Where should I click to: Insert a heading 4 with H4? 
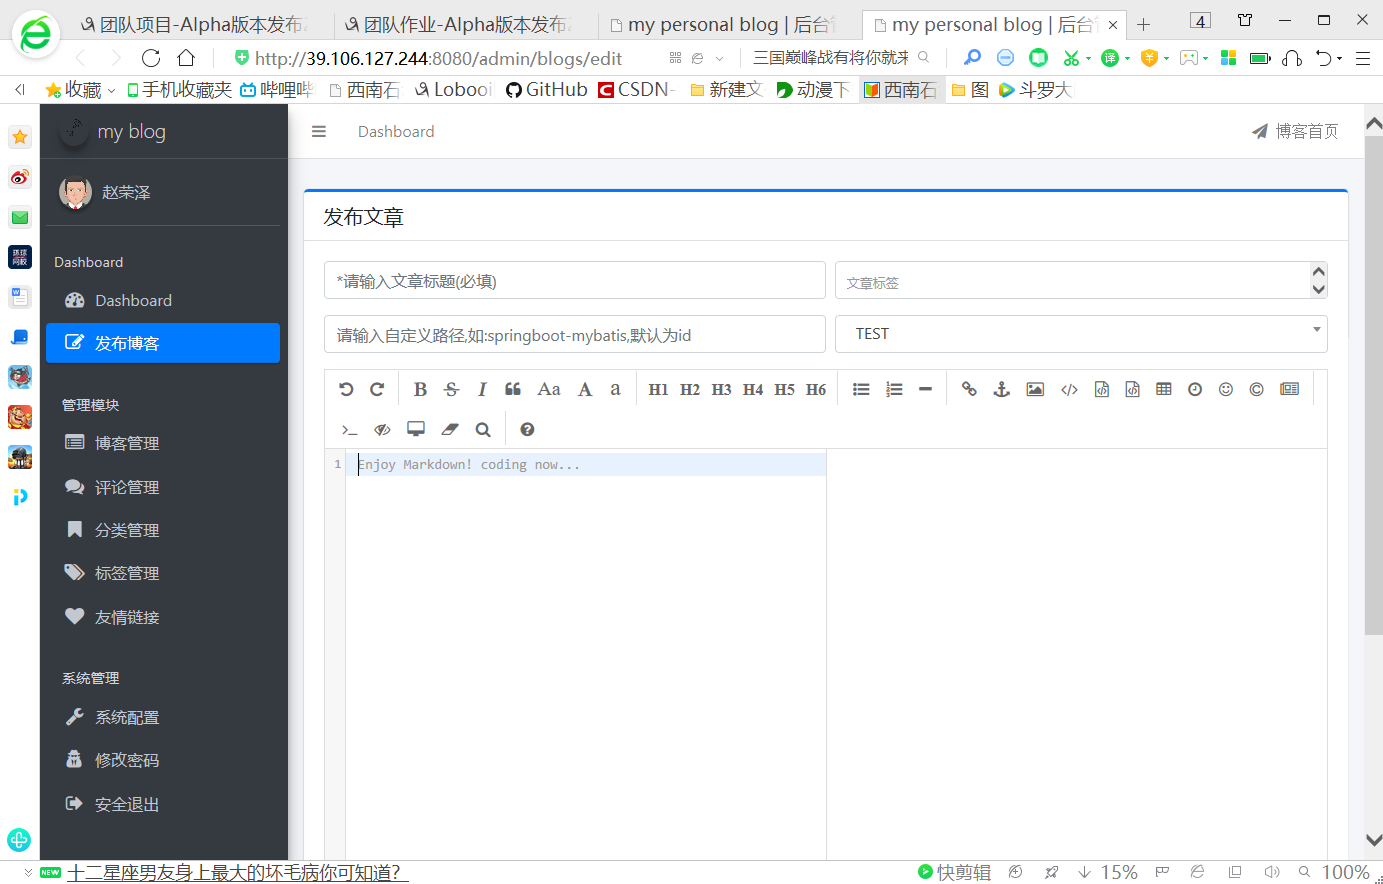click(753, 389)
